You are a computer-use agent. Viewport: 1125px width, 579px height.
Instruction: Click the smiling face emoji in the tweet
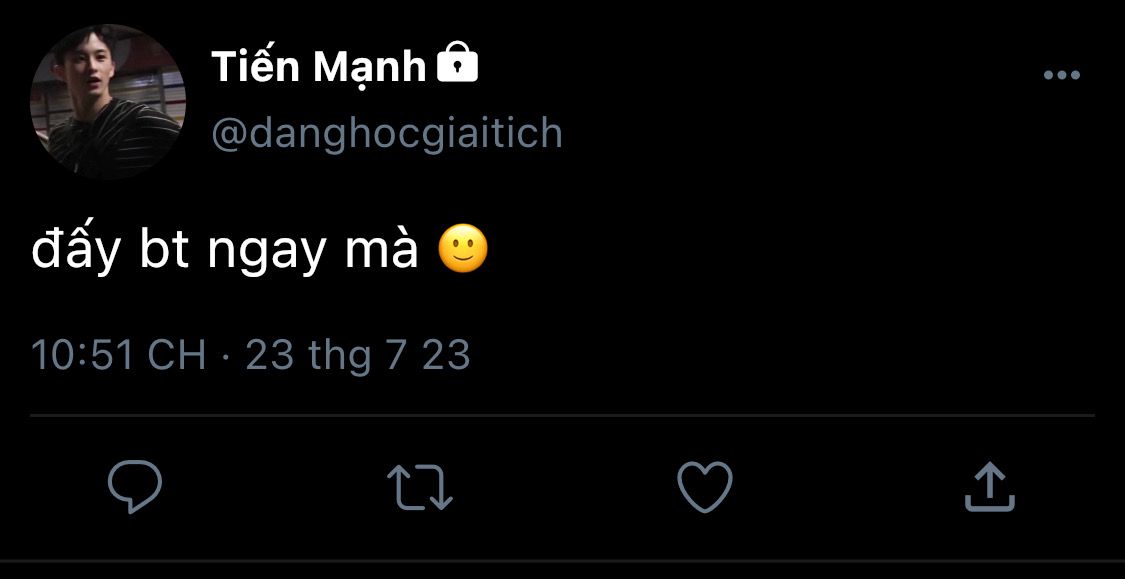point(463,251)
